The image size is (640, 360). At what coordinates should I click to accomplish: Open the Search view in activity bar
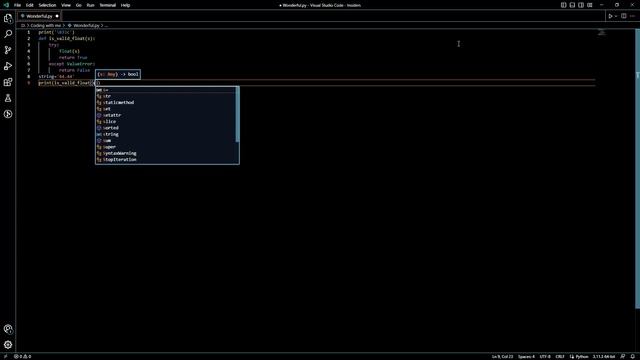tap(8, 34)
